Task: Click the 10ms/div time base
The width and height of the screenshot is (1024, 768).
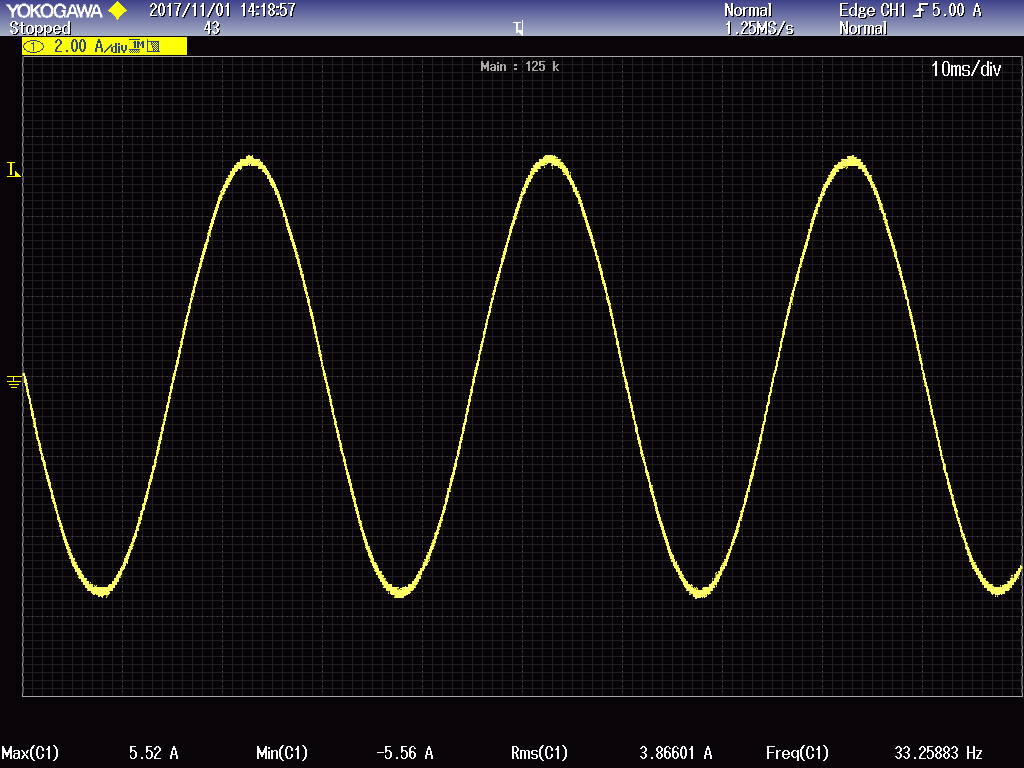Action: point(966,69)
